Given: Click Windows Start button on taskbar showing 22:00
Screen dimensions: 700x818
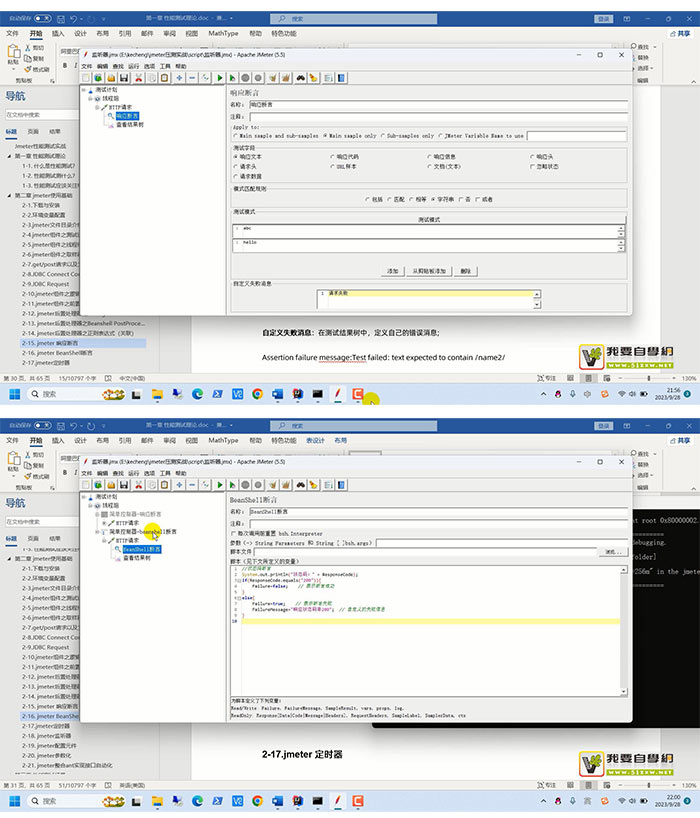Looking at the screenshot, I should (x=15, y=801).
